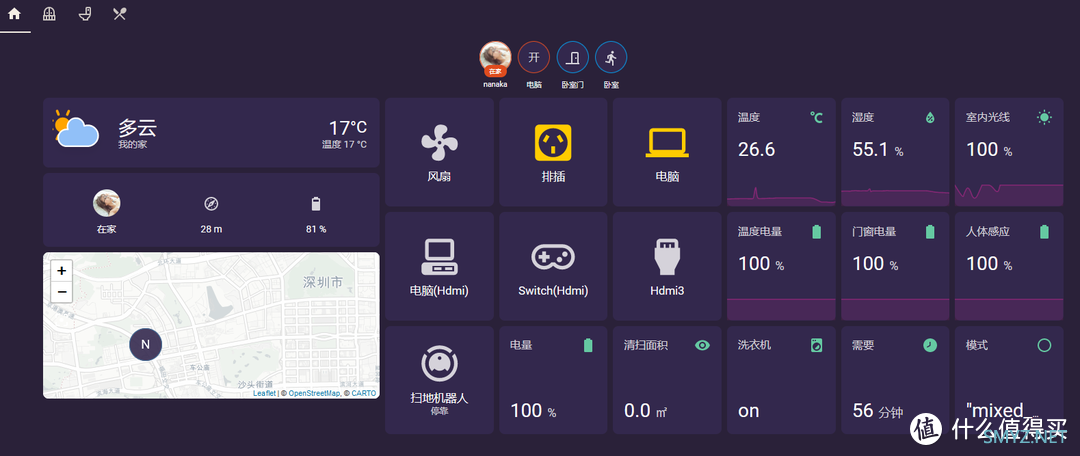
Task: Open the 温度 26.6 sensor card
Action: [x=781, y=152]
